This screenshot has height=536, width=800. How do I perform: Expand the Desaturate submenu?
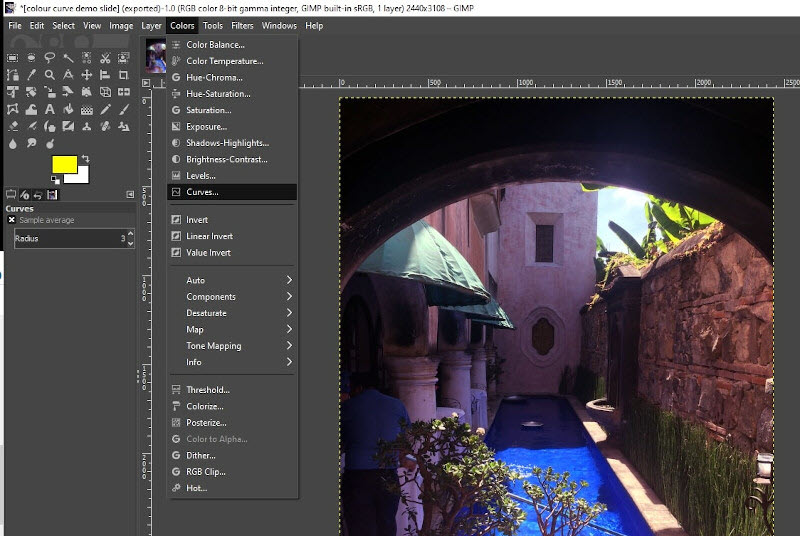[x=232, y=313]
